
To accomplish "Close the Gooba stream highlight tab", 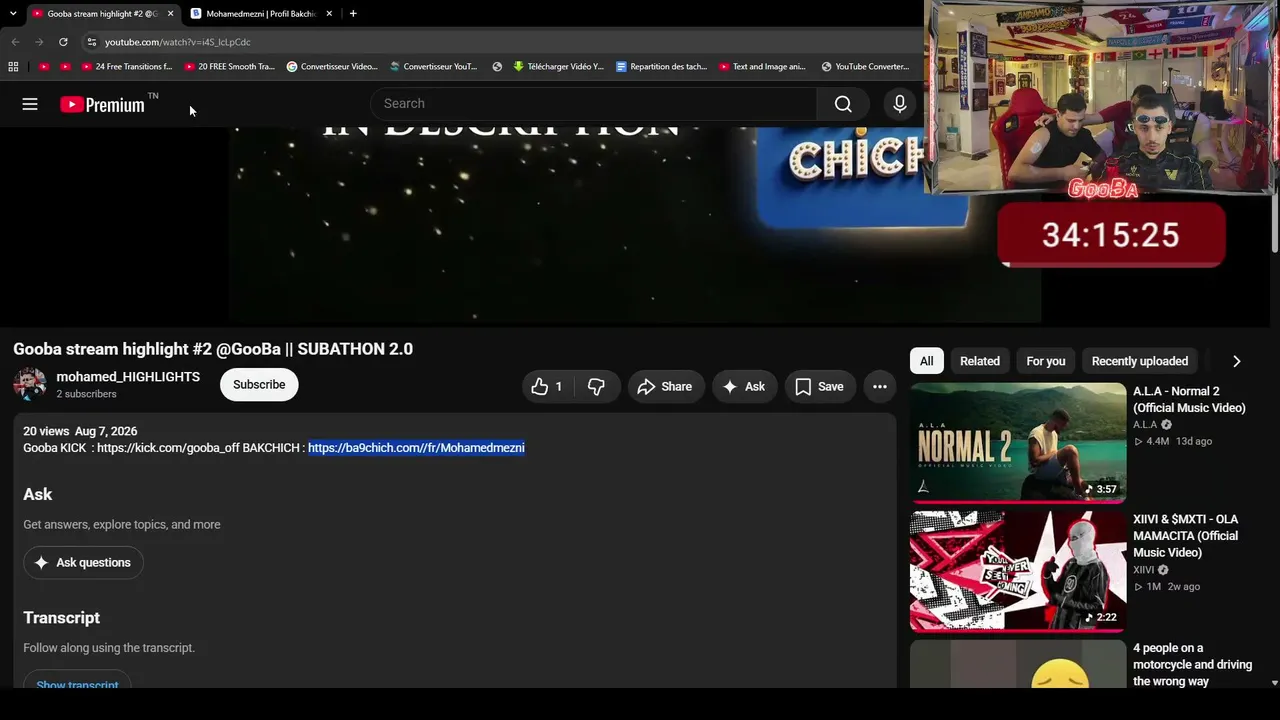I will 170,14.
